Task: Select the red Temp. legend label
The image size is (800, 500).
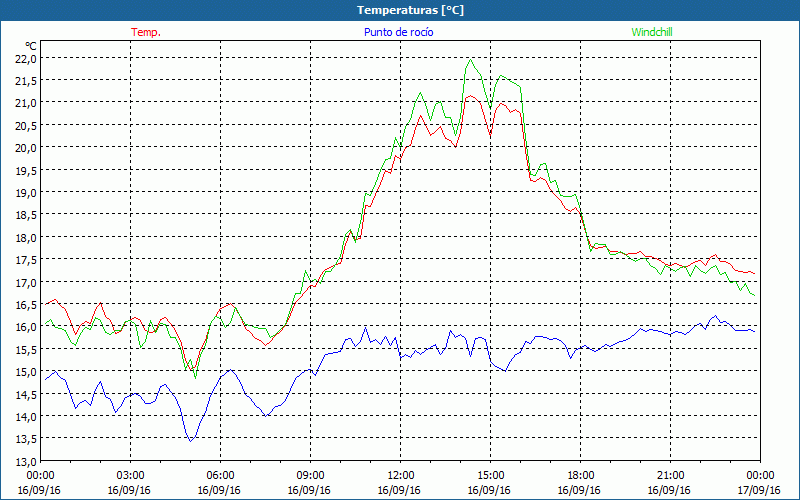Action: coord(146,32)
